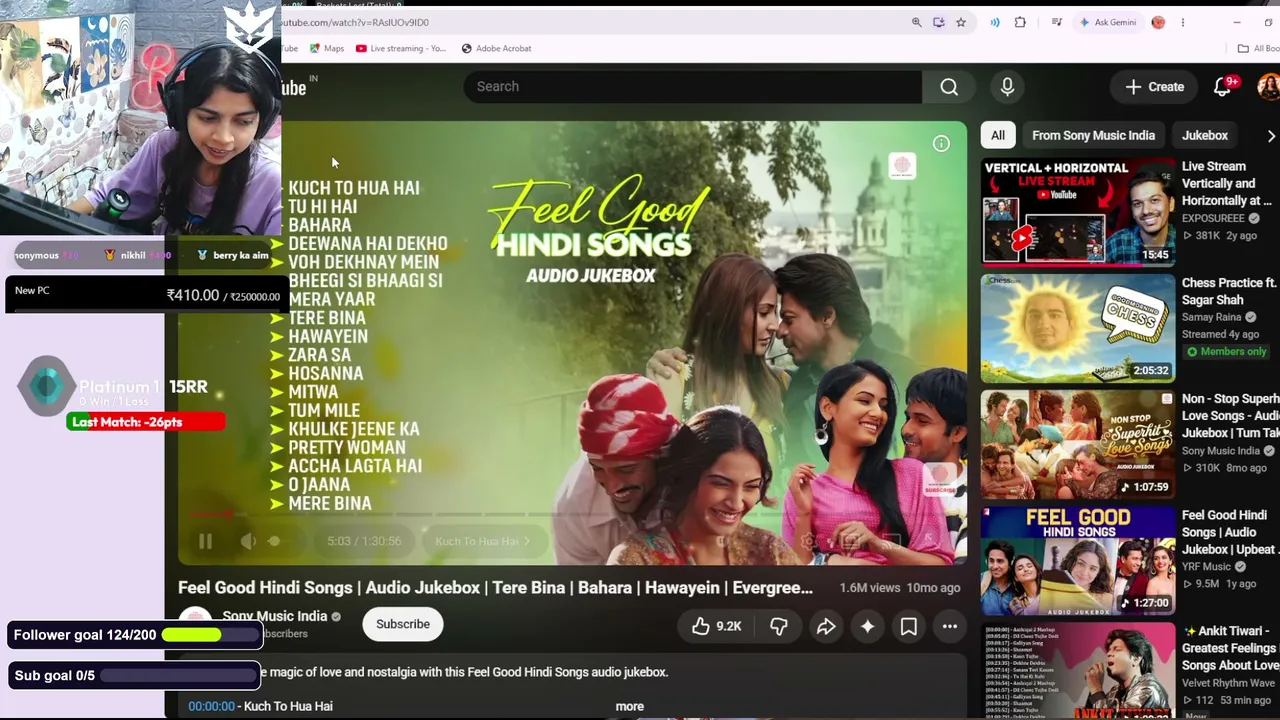
Task: Click the Create button
Action: coord(1154,87)
